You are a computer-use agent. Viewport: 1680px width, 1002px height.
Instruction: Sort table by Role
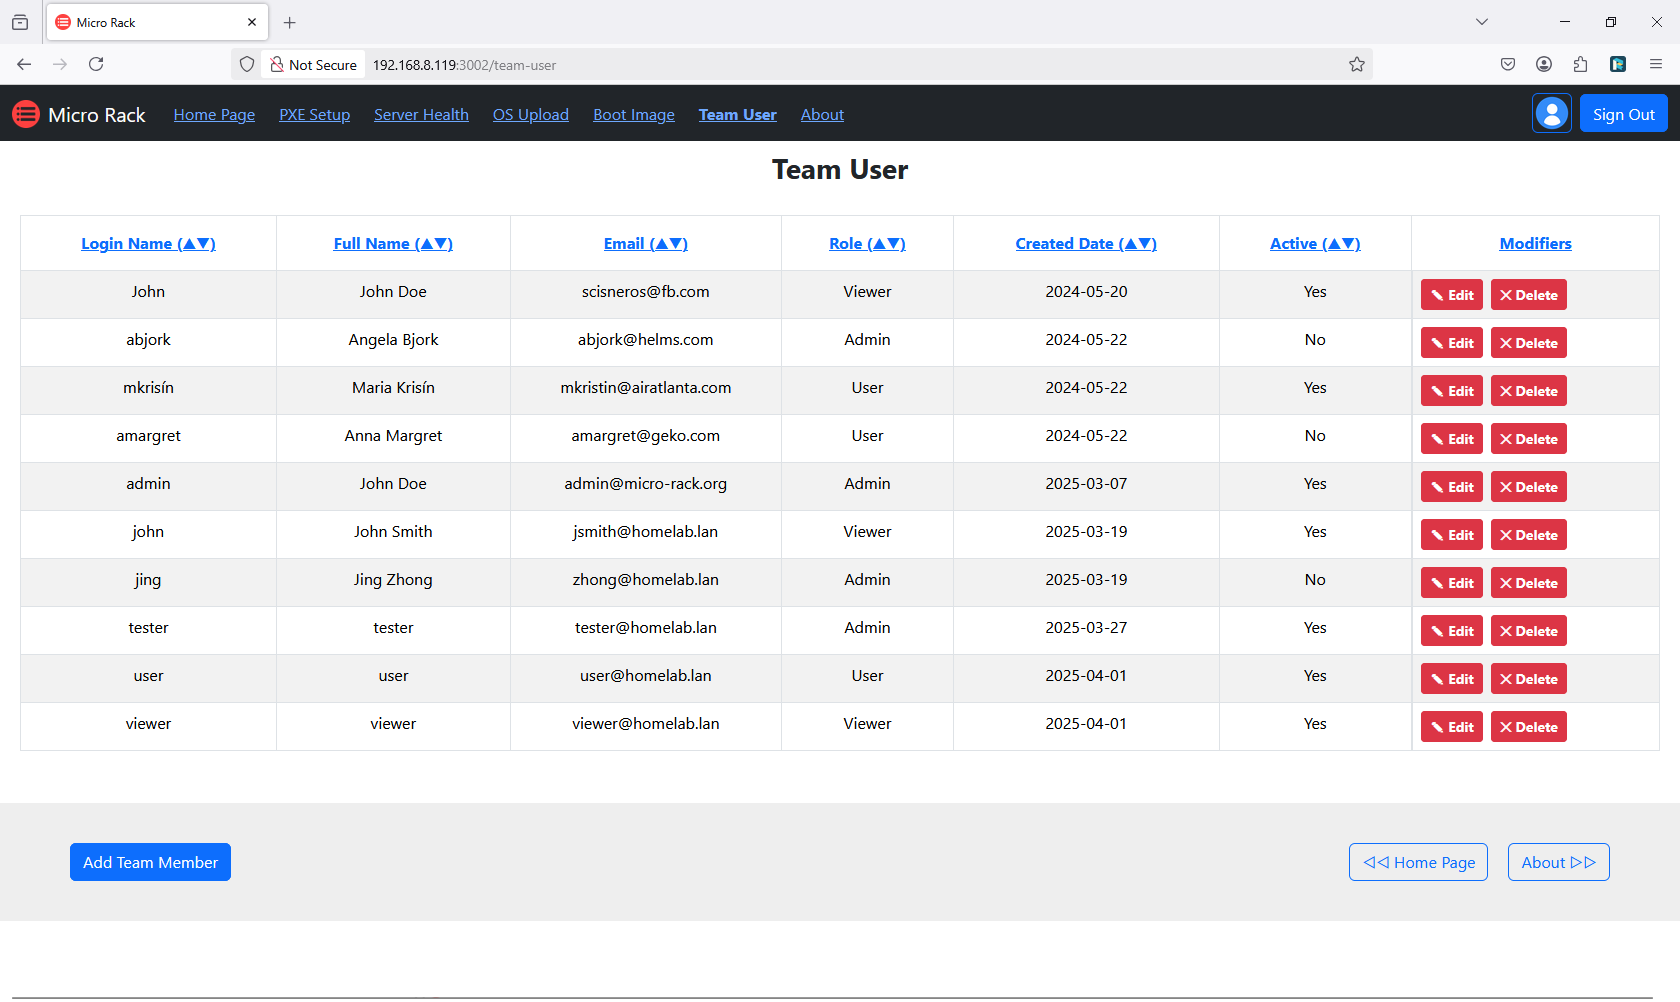coord(867,243)
